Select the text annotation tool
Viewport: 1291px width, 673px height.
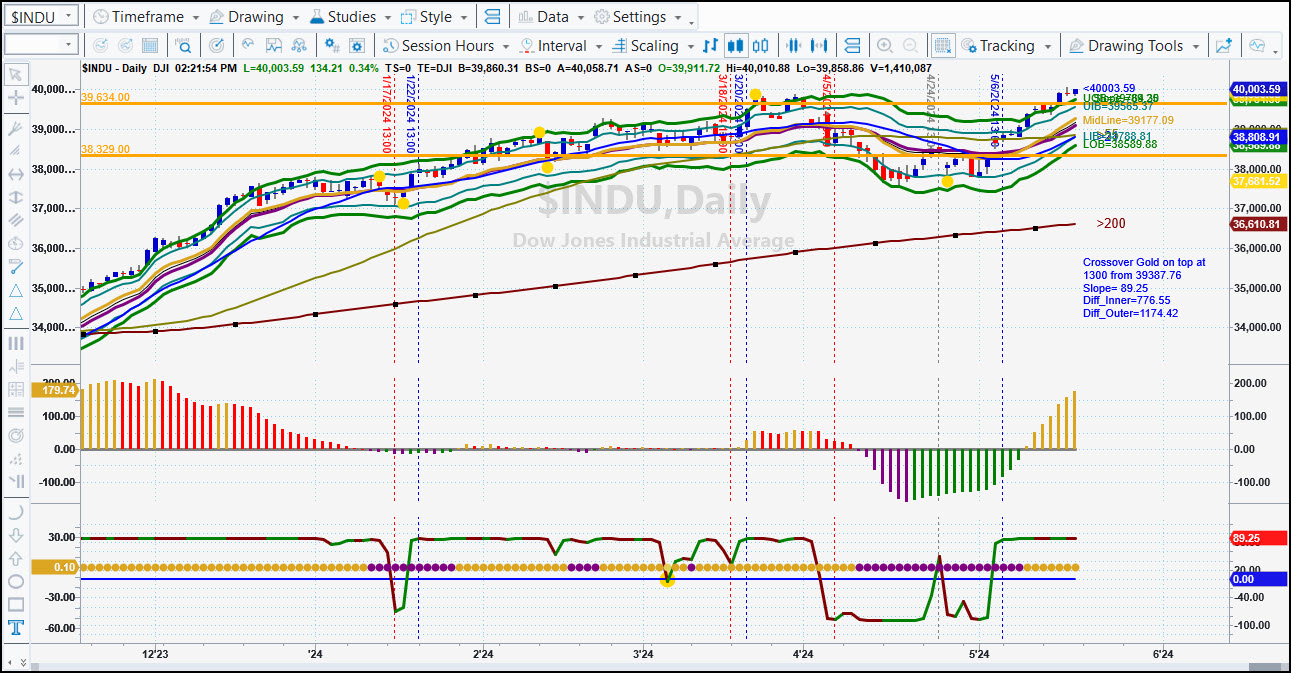point(16,628)
